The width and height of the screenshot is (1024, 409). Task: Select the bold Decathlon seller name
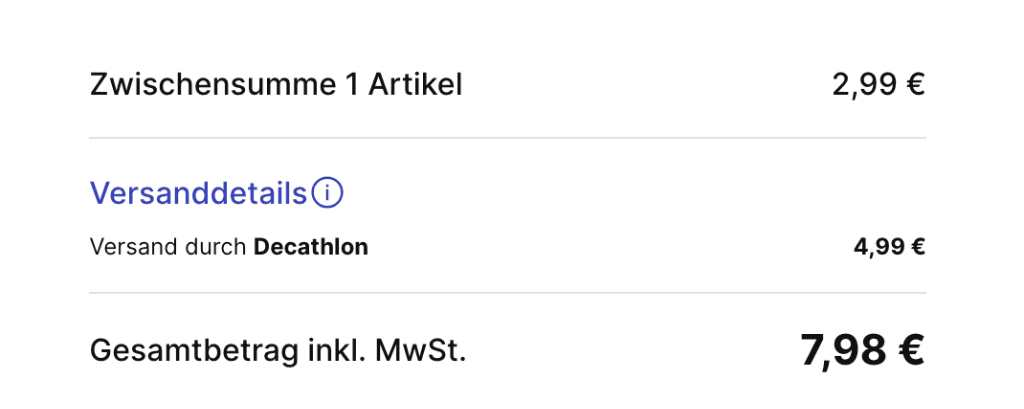point(311,247)
